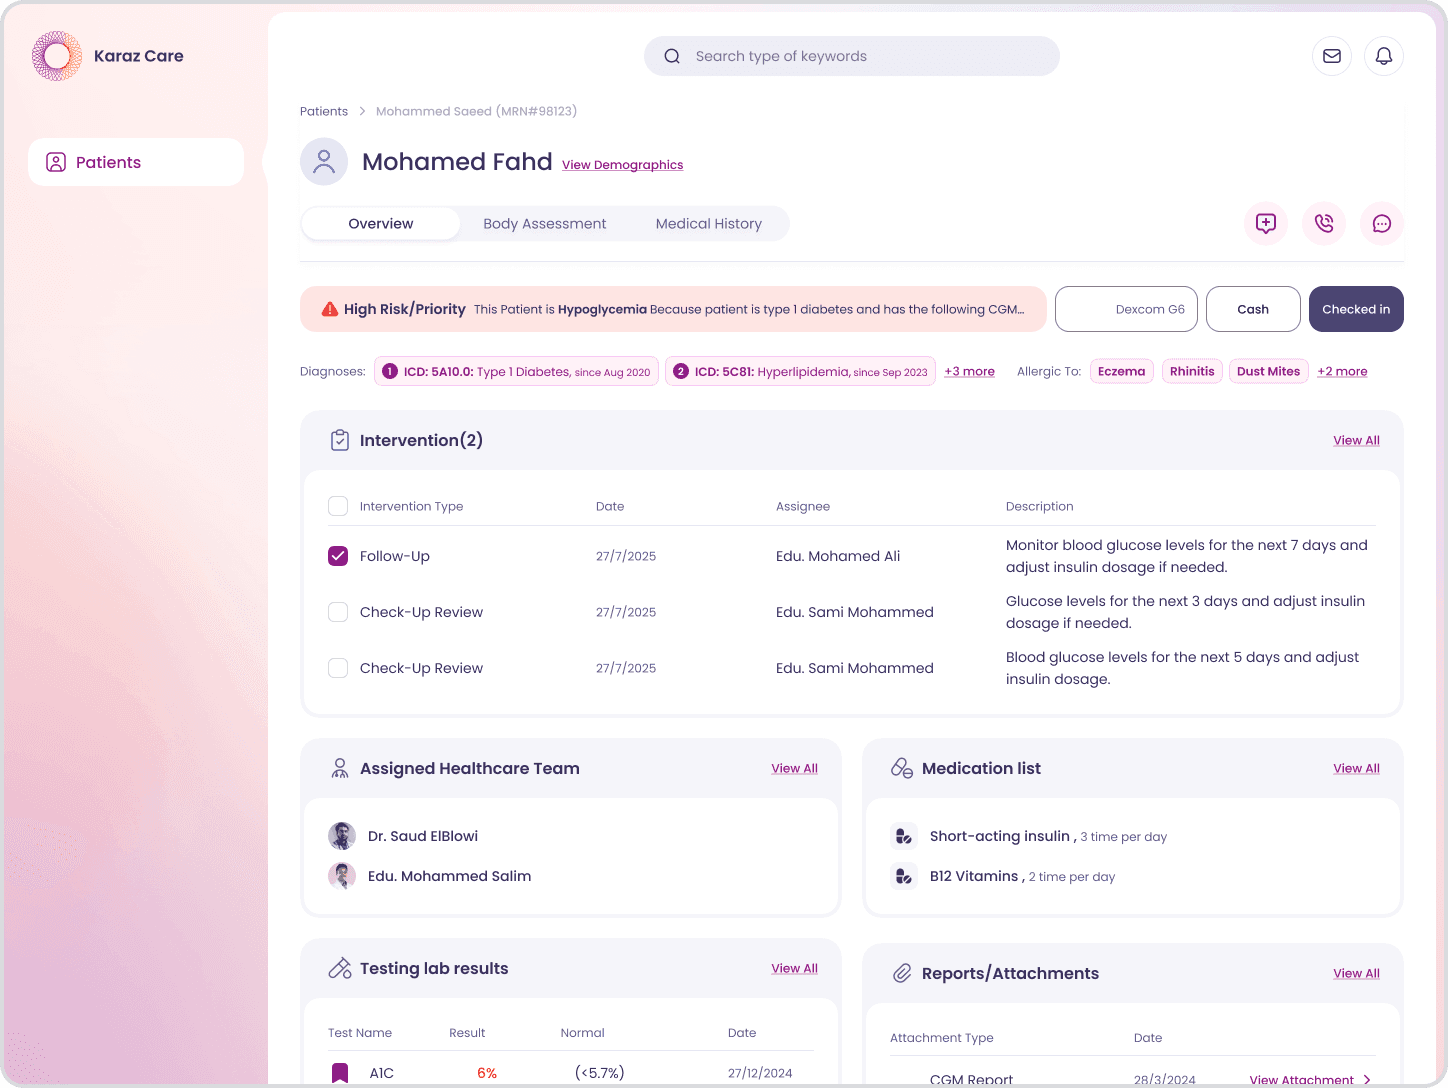The width and height of the screenshot is (1448, 1088).
Task: Click the Eczema allergy tag
Action: tap(1122, 371)
